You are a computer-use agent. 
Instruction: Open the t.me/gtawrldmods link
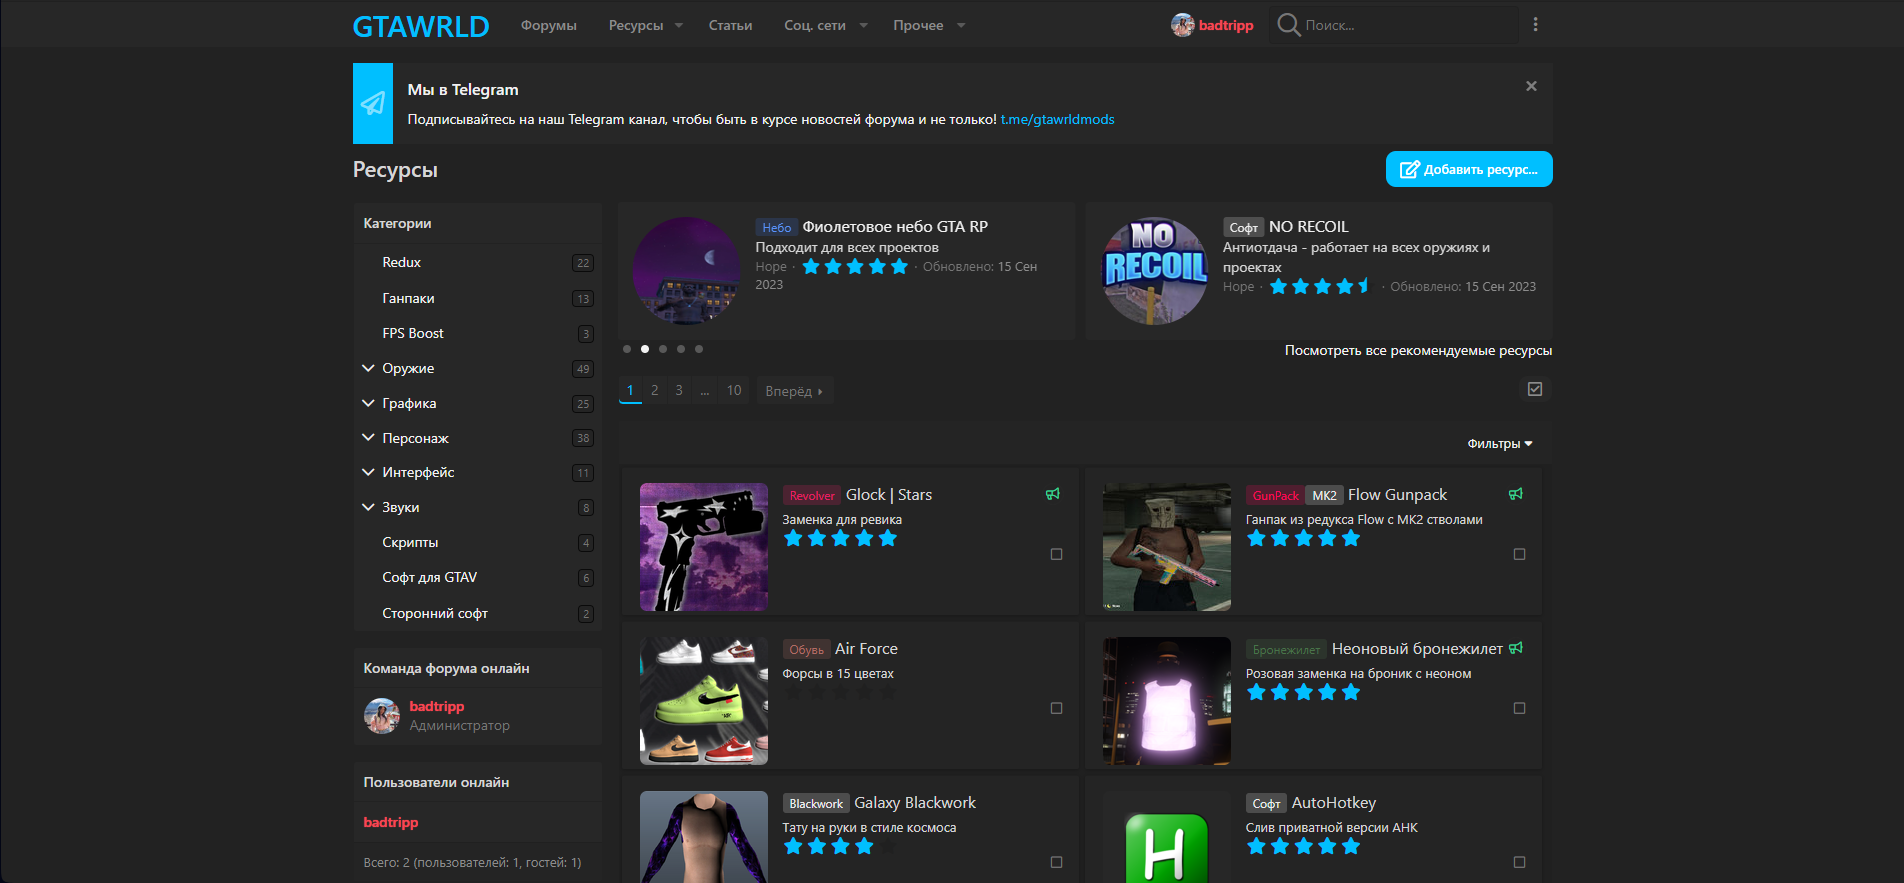click(x=1058, y=119)
